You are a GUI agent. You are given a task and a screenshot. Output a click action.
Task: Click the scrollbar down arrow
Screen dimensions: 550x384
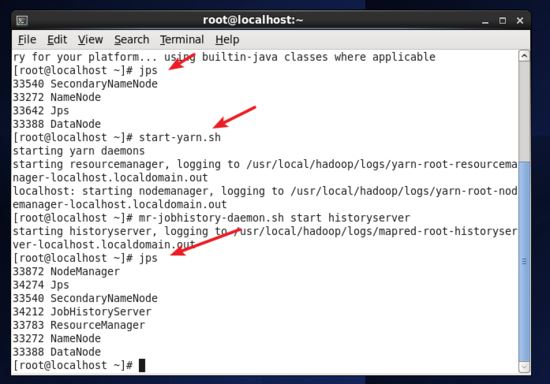pyautogui.click(x=524, y=367)
